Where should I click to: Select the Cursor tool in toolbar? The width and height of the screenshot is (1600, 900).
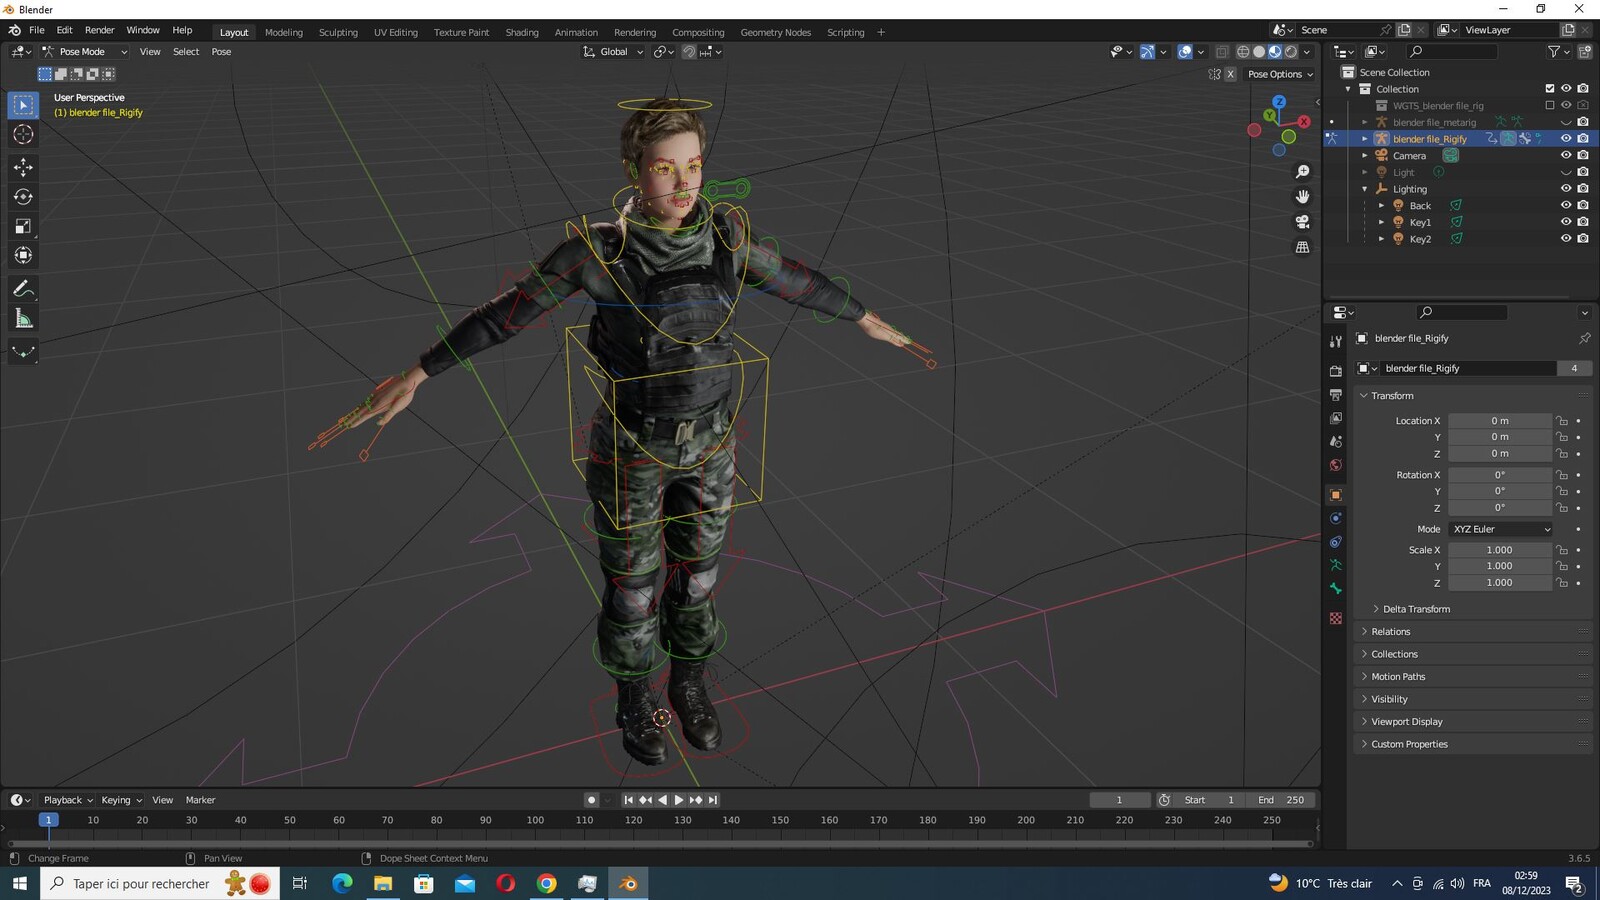coord(23,135)
